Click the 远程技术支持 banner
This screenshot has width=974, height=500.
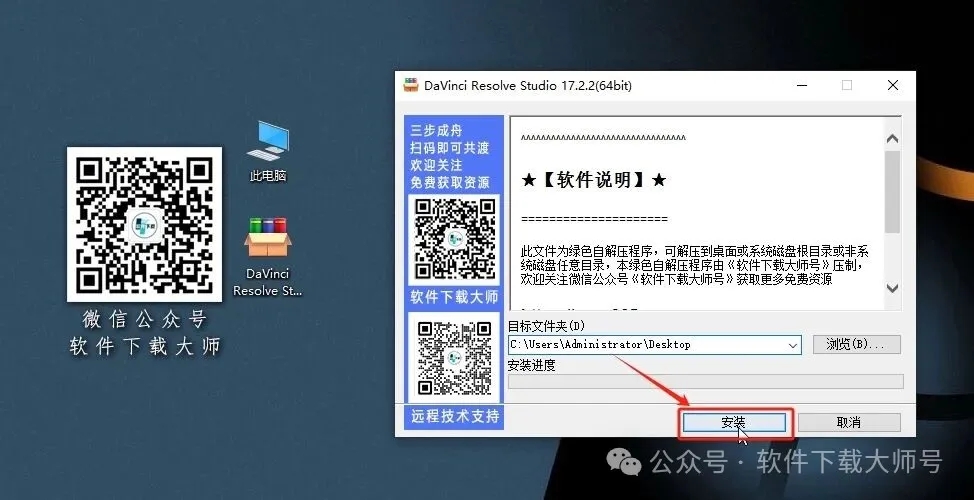[455, 416]
